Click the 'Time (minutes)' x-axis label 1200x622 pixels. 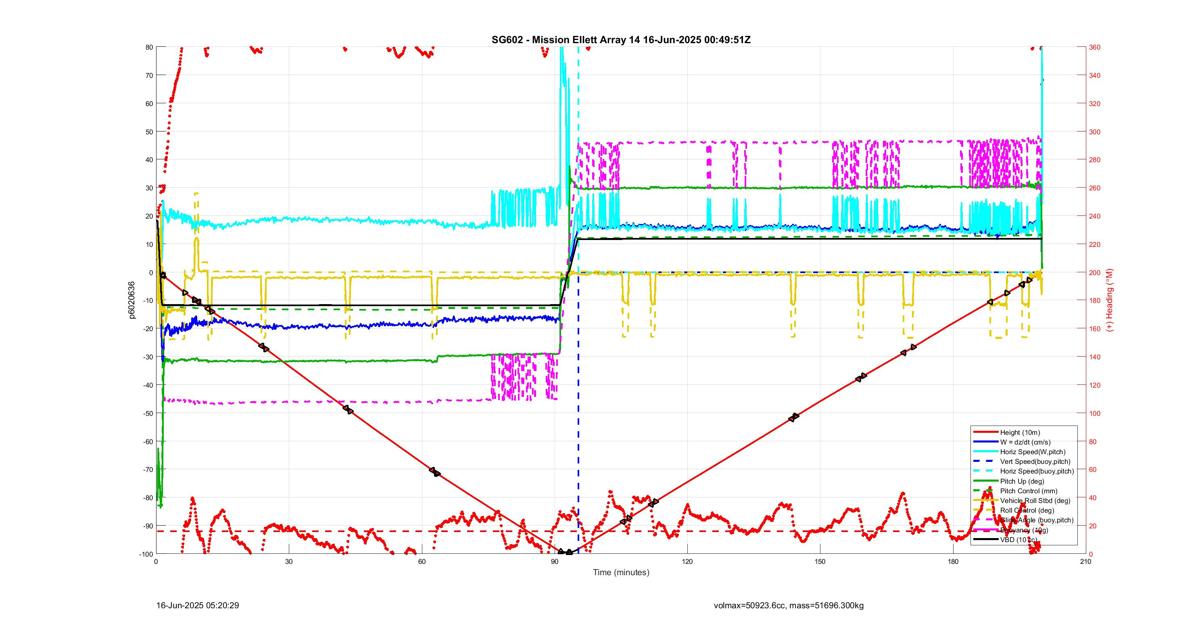[620, 573]
